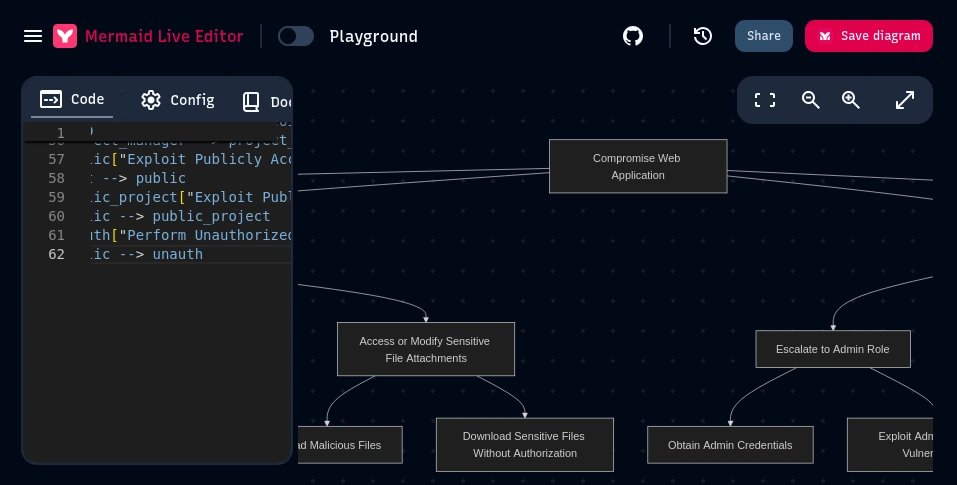
Task: Zoom in on the diagram
Action: coord(851,100)
